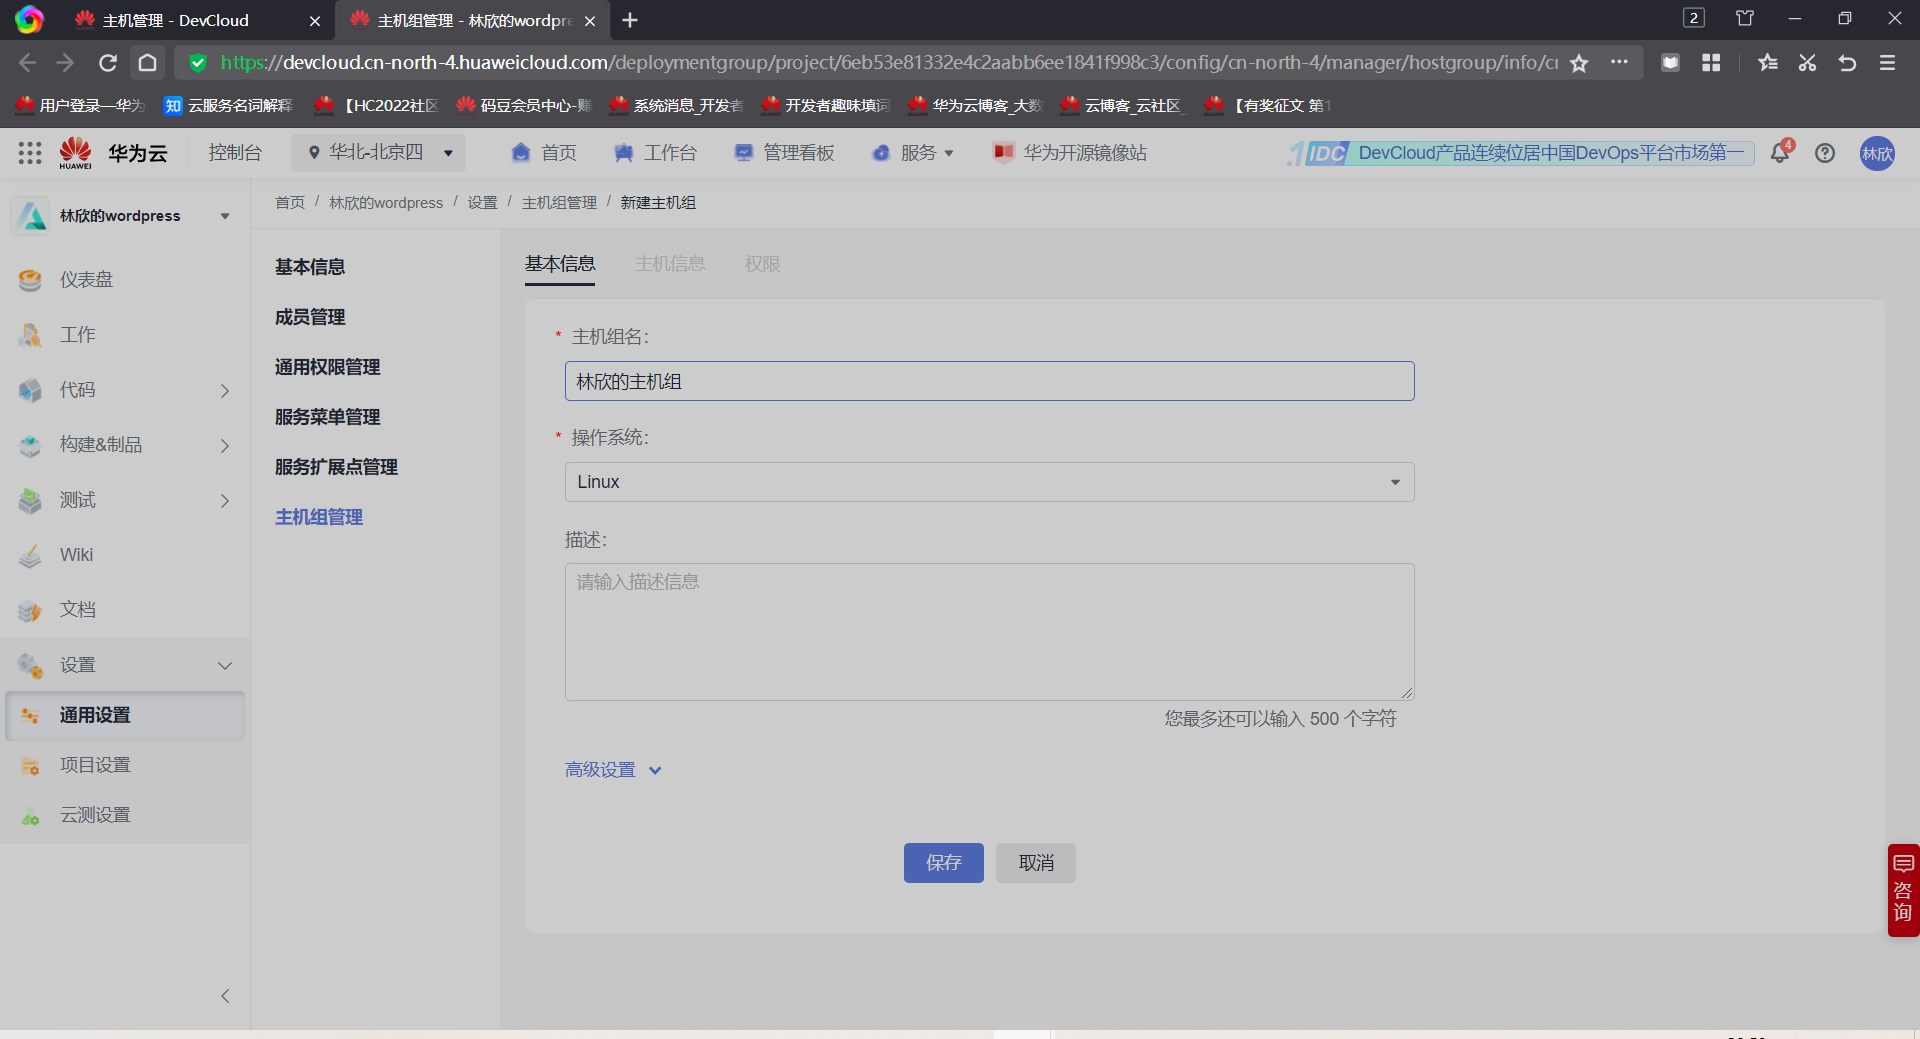Click the 首页 breadcrumb link

coord(290,203)
